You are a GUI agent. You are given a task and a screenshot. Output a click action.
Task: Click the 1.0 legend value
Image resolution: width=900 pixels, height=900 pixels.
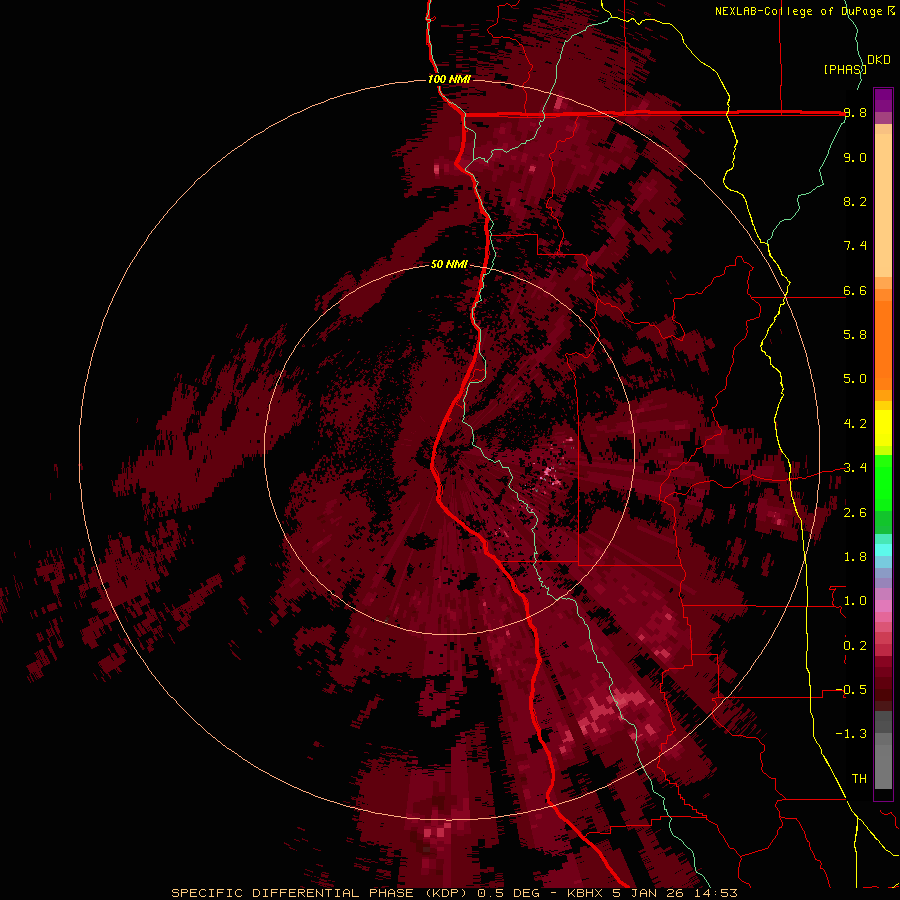tap(855, 601)
